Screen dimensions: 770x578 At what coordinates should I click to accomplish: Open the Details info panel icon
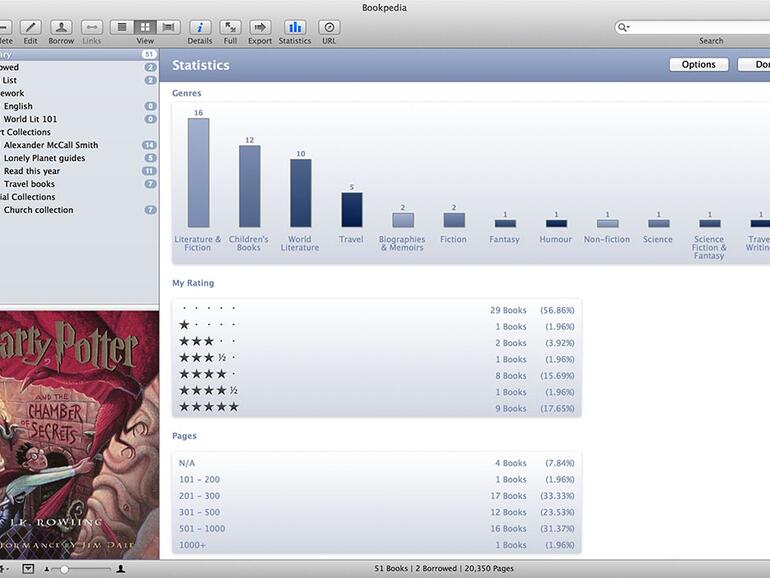[x=200, y=27]
